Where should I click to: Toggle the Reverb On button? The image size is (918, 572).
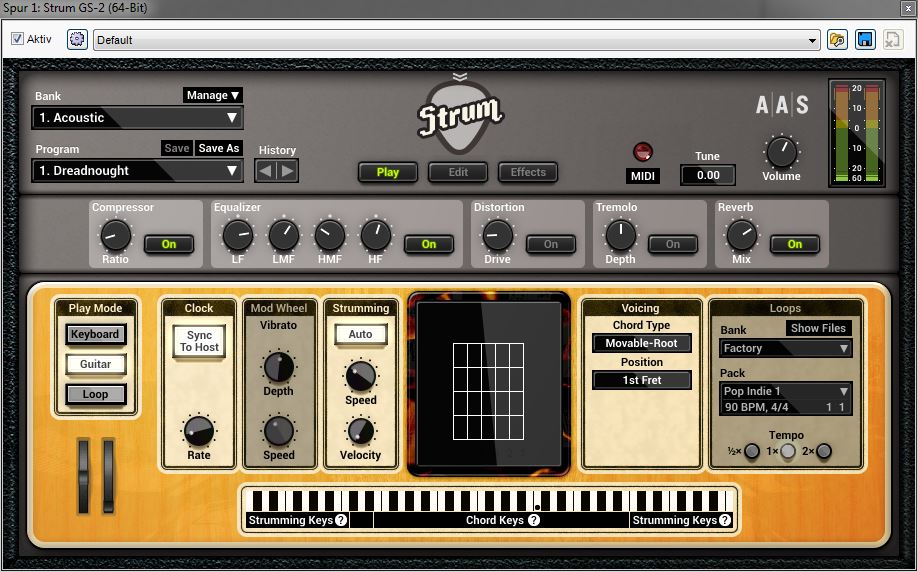(x=794, y=244)
